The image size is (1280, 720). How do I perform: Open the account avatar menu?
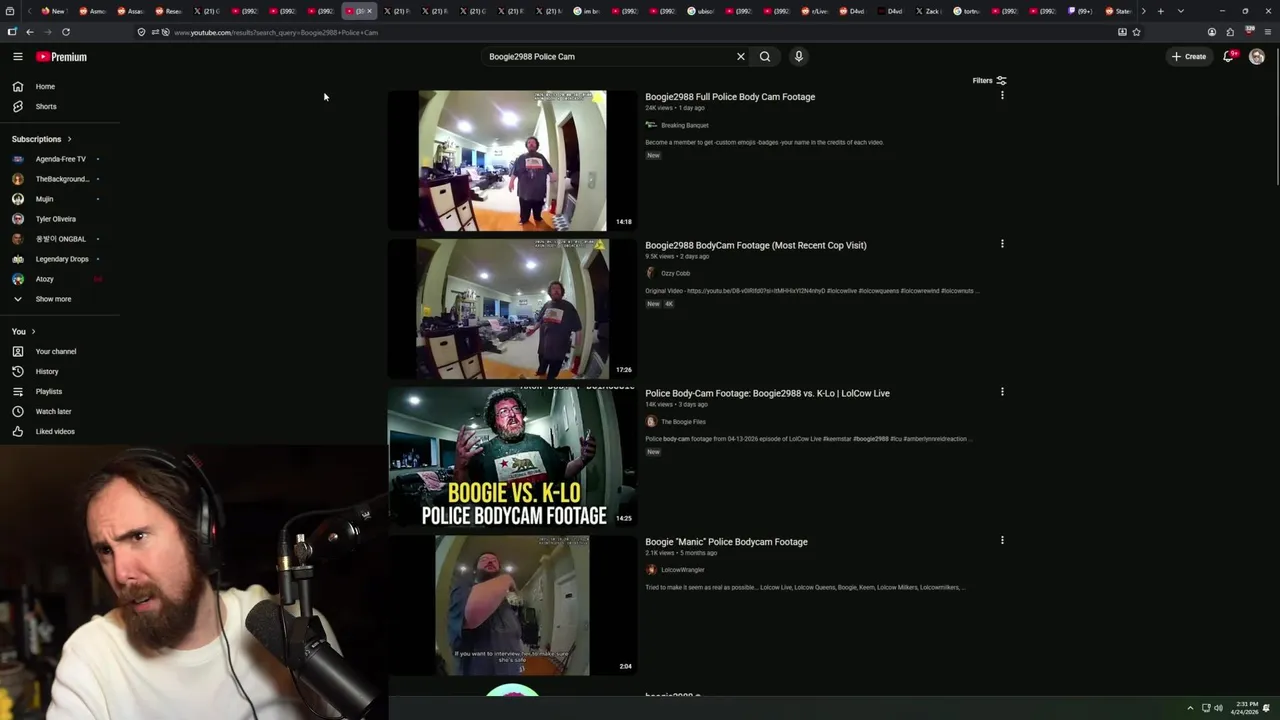coord(1257,57)
